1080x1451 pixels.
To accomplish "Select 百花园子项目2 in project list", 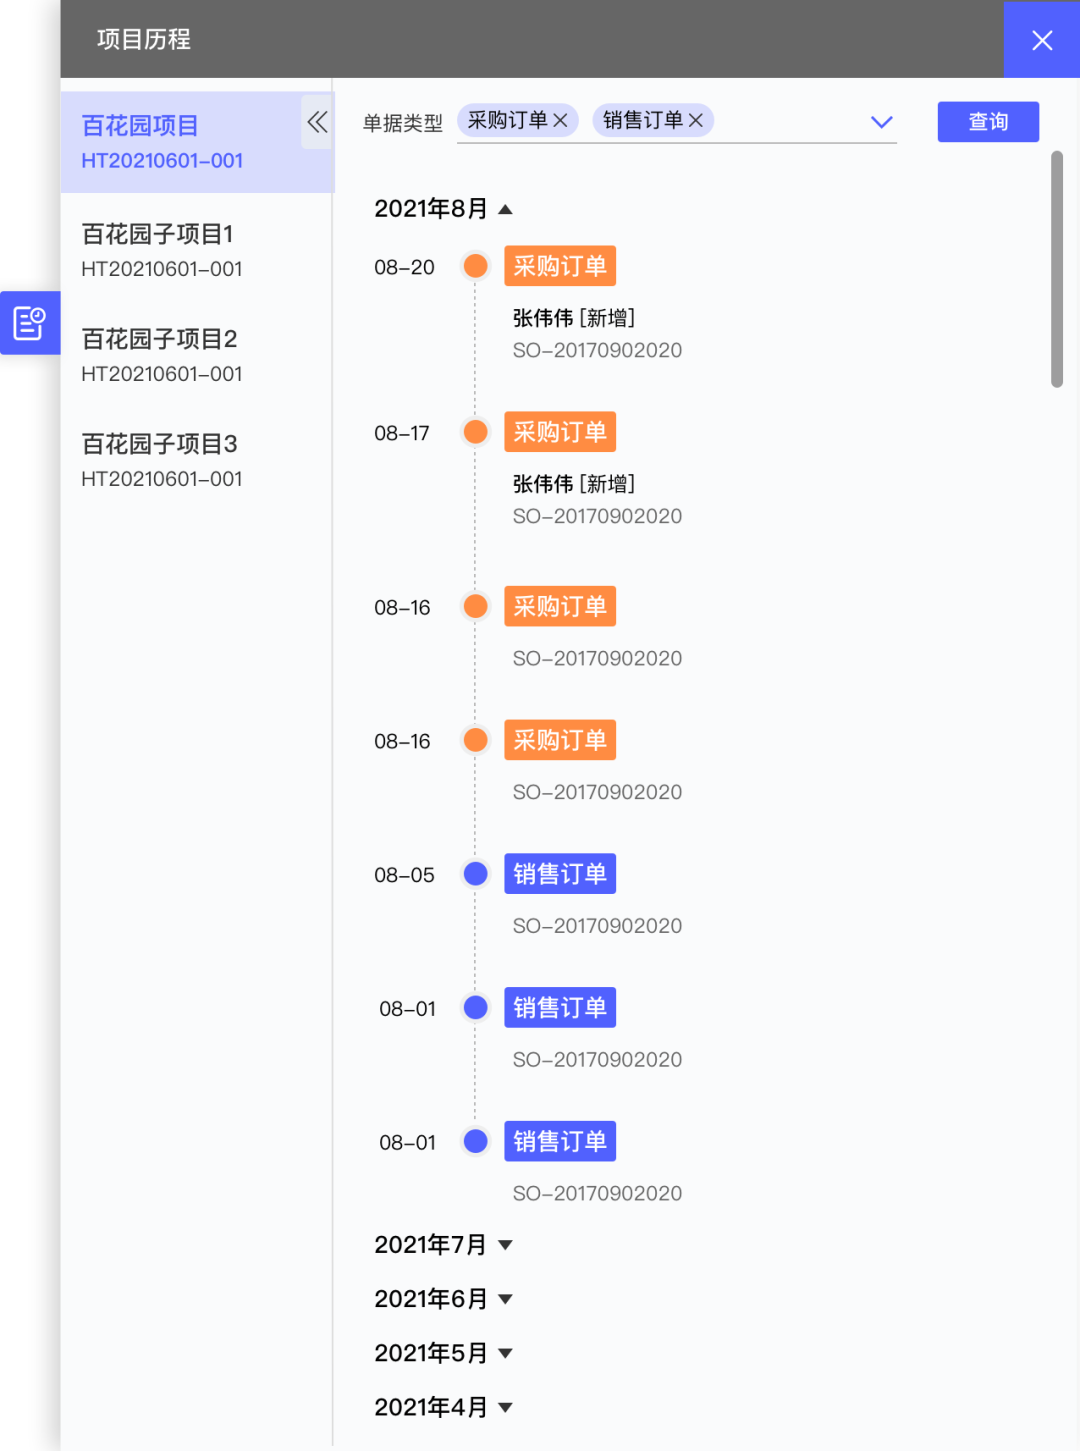I will coord(196,355).
